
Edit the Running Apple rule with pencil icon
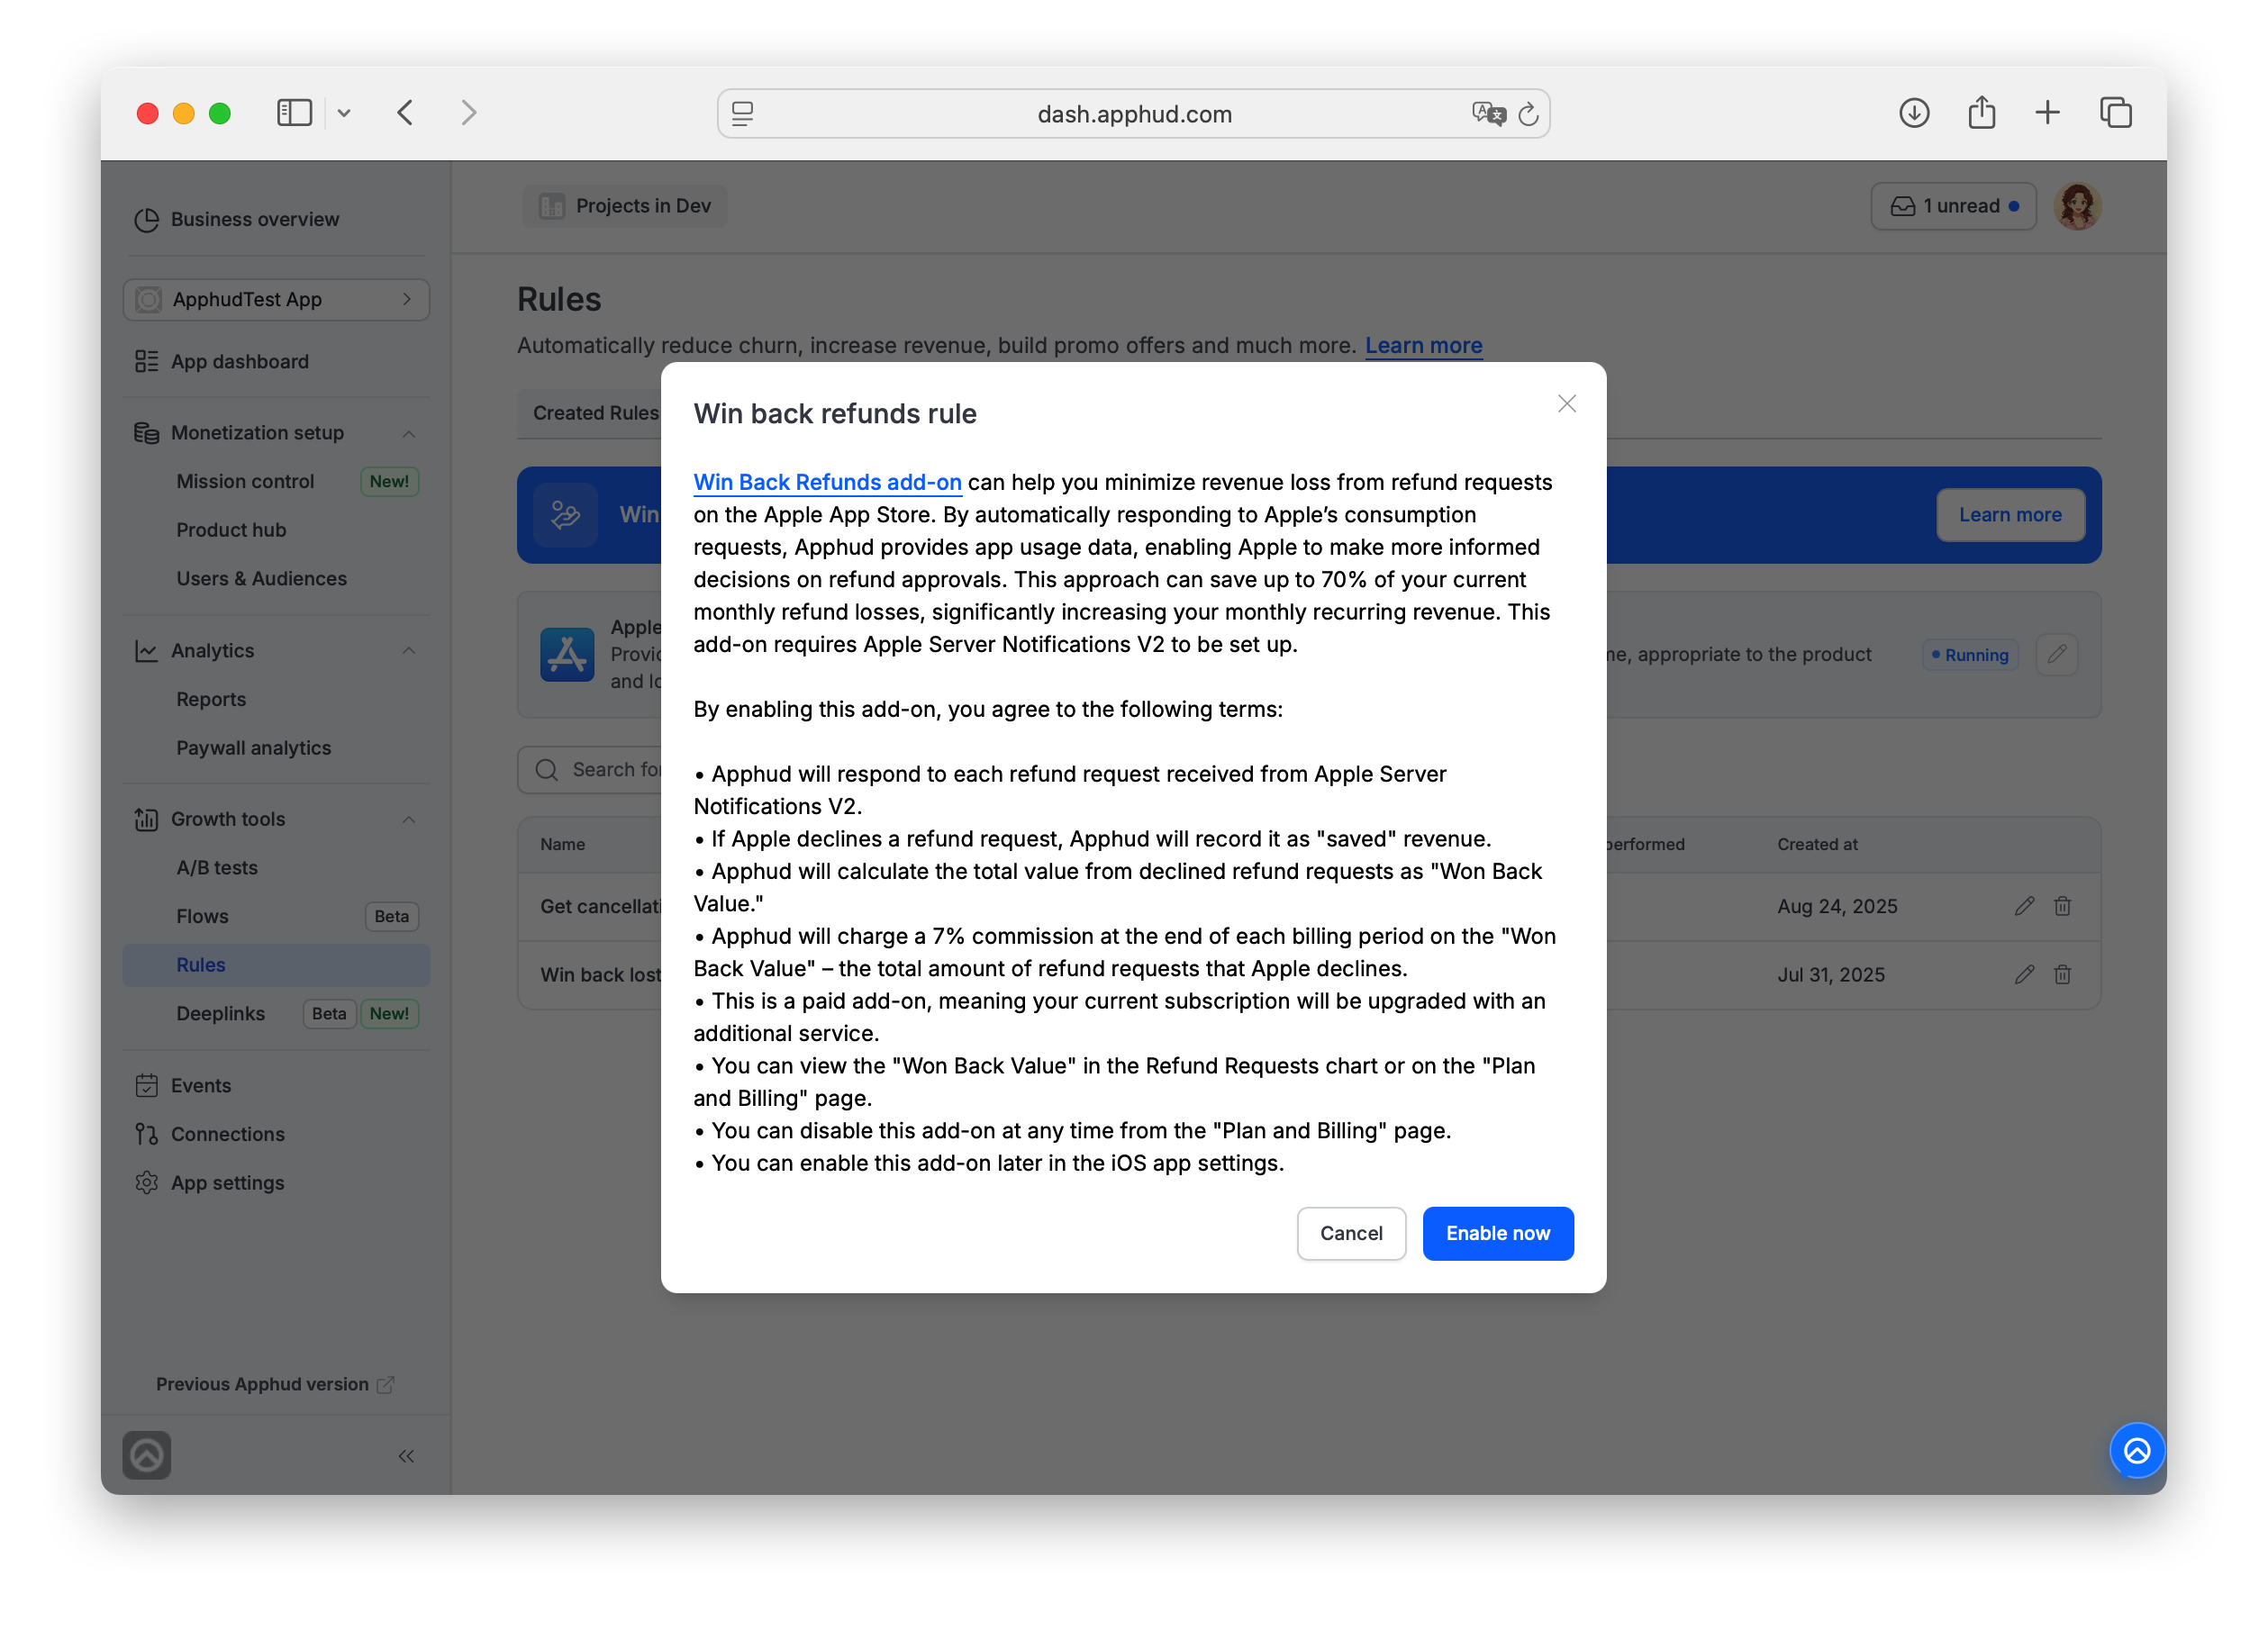click(2057, 655)
